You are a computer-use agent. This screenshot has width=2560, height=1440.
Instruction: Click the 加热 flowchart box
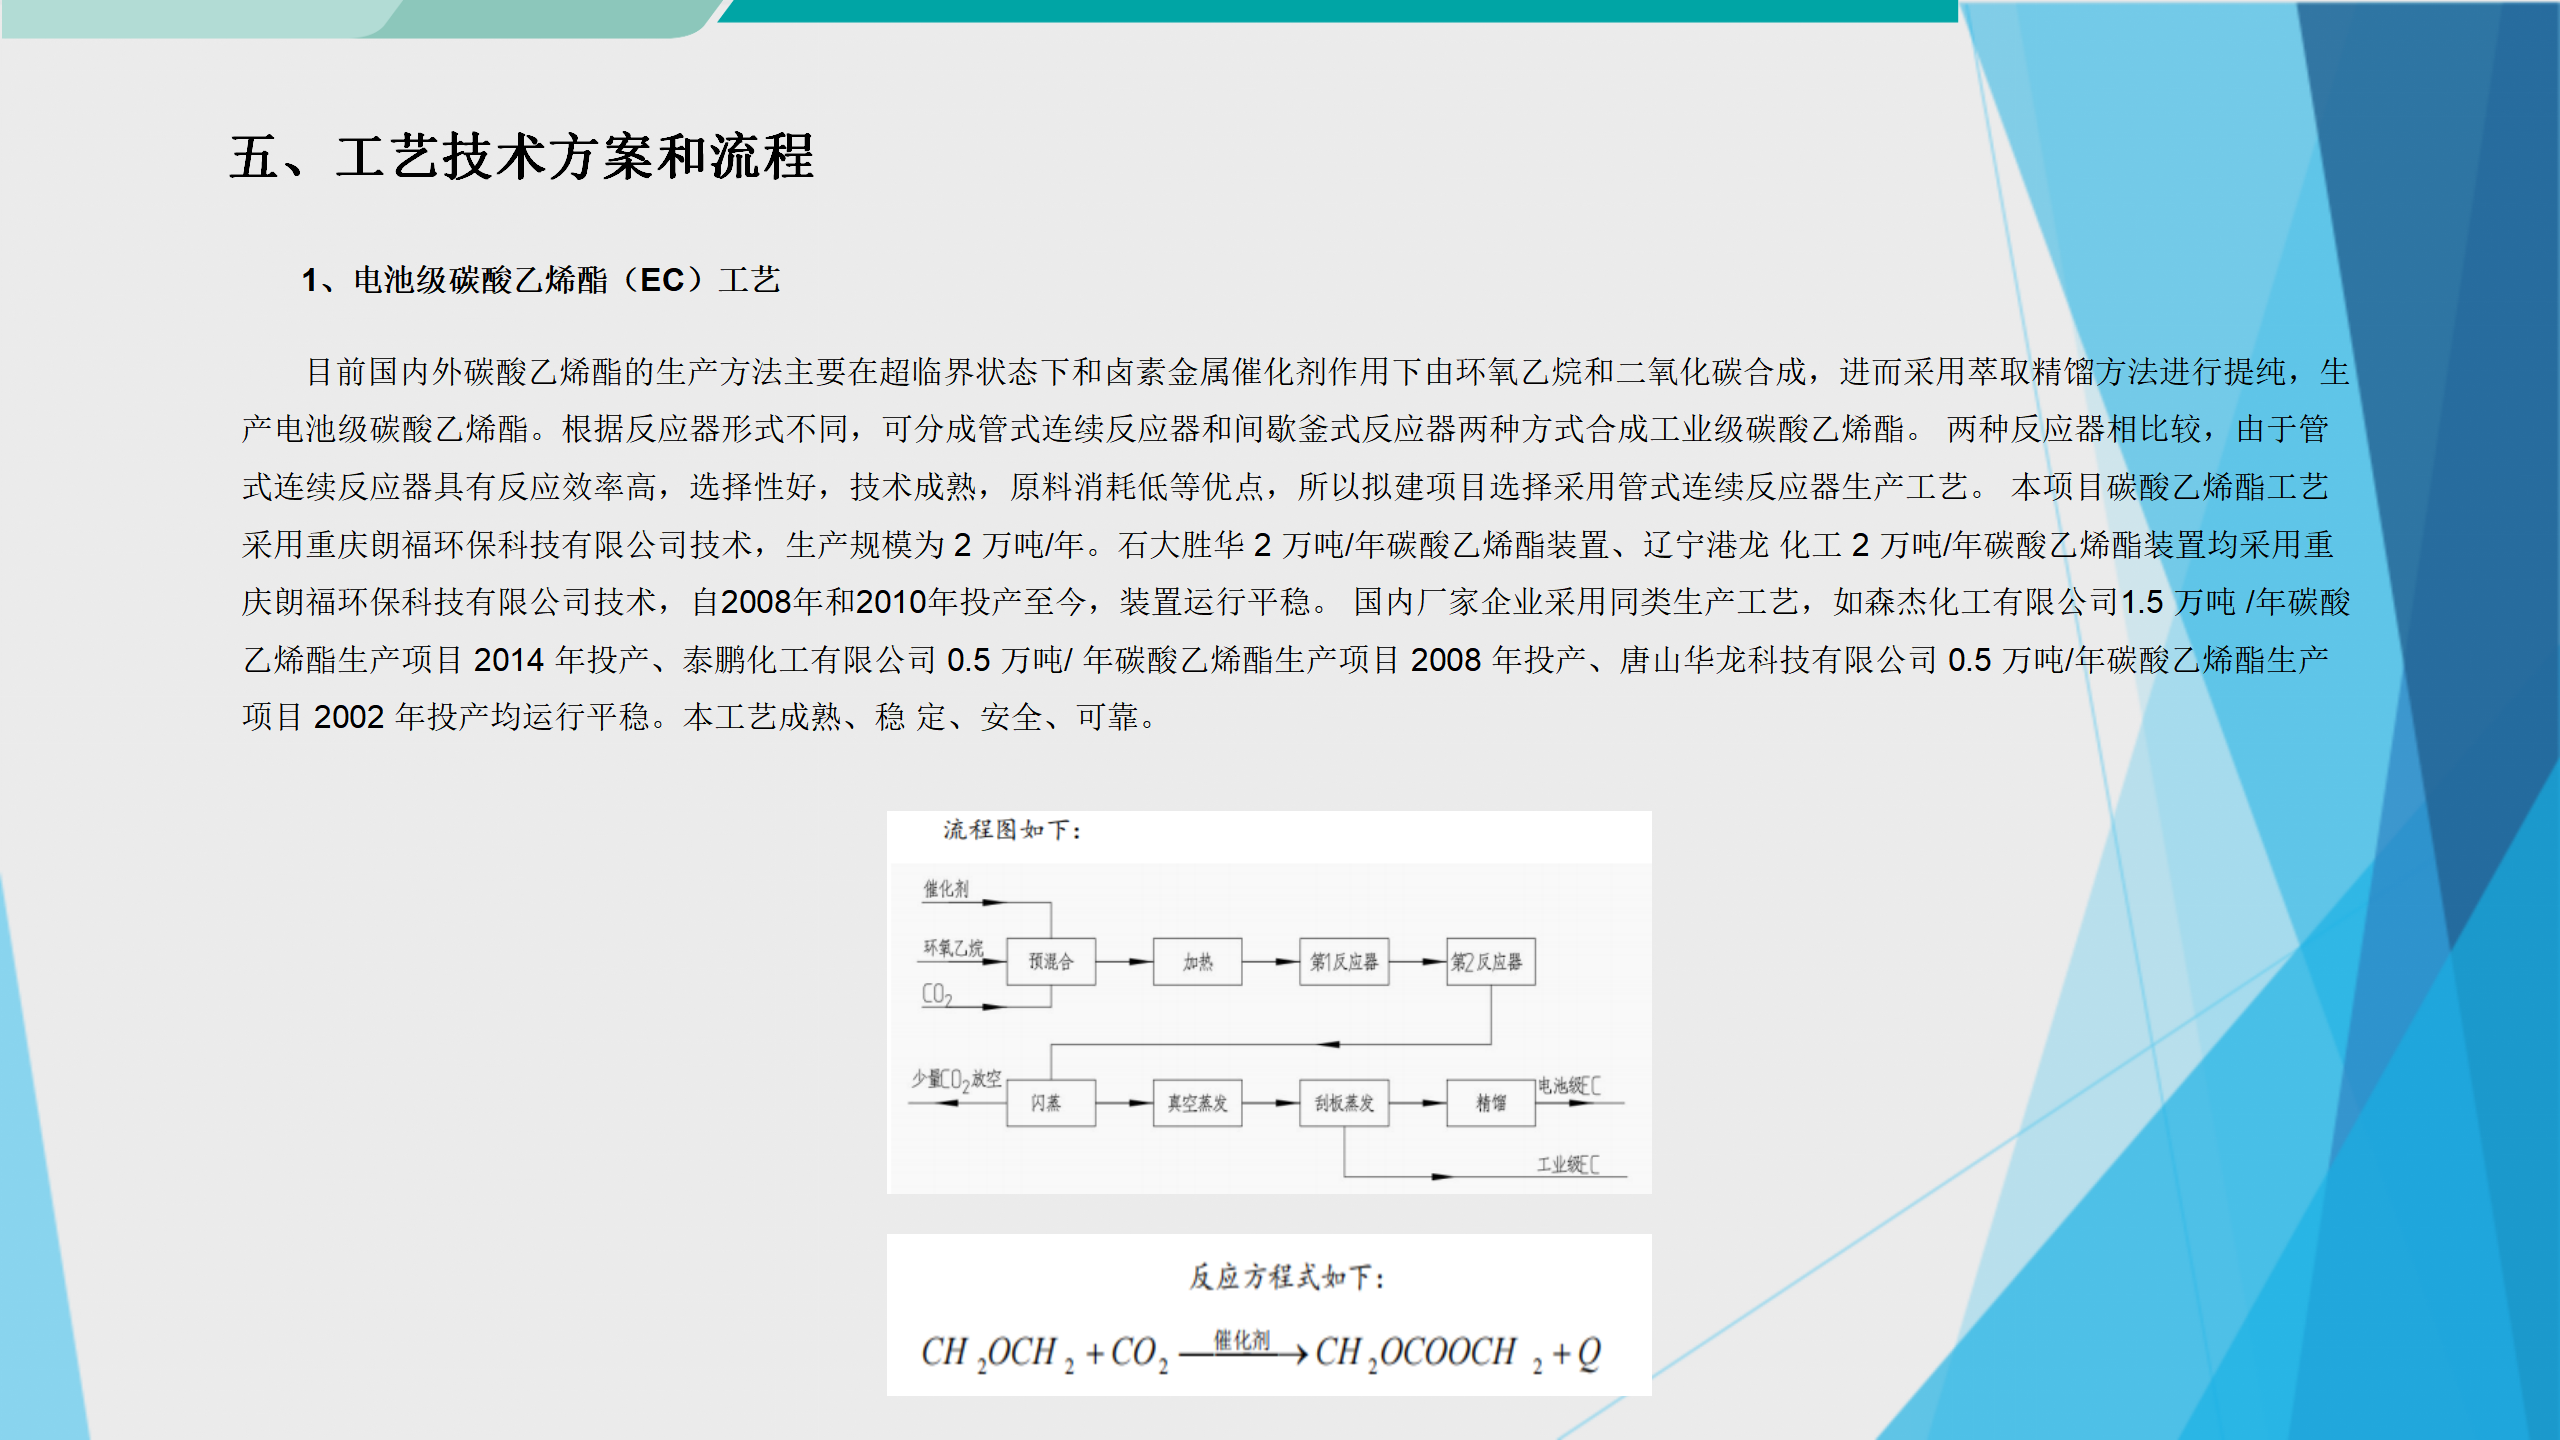1197,962
